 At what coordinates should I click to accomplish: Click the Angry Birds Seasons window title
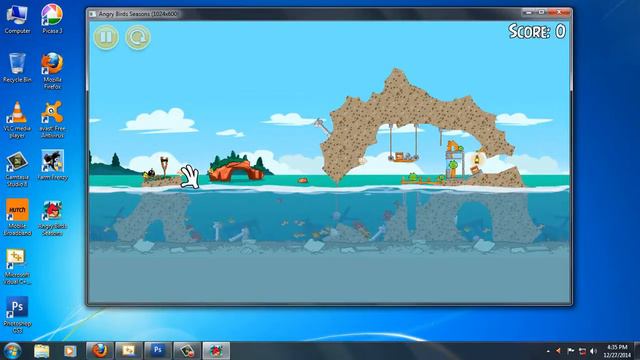click(138, 14)
